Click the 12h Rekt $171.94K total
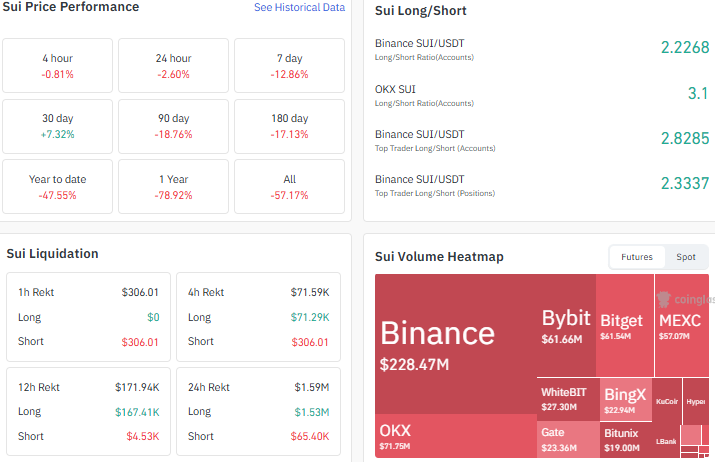715x462 pixels. (137, 388)
